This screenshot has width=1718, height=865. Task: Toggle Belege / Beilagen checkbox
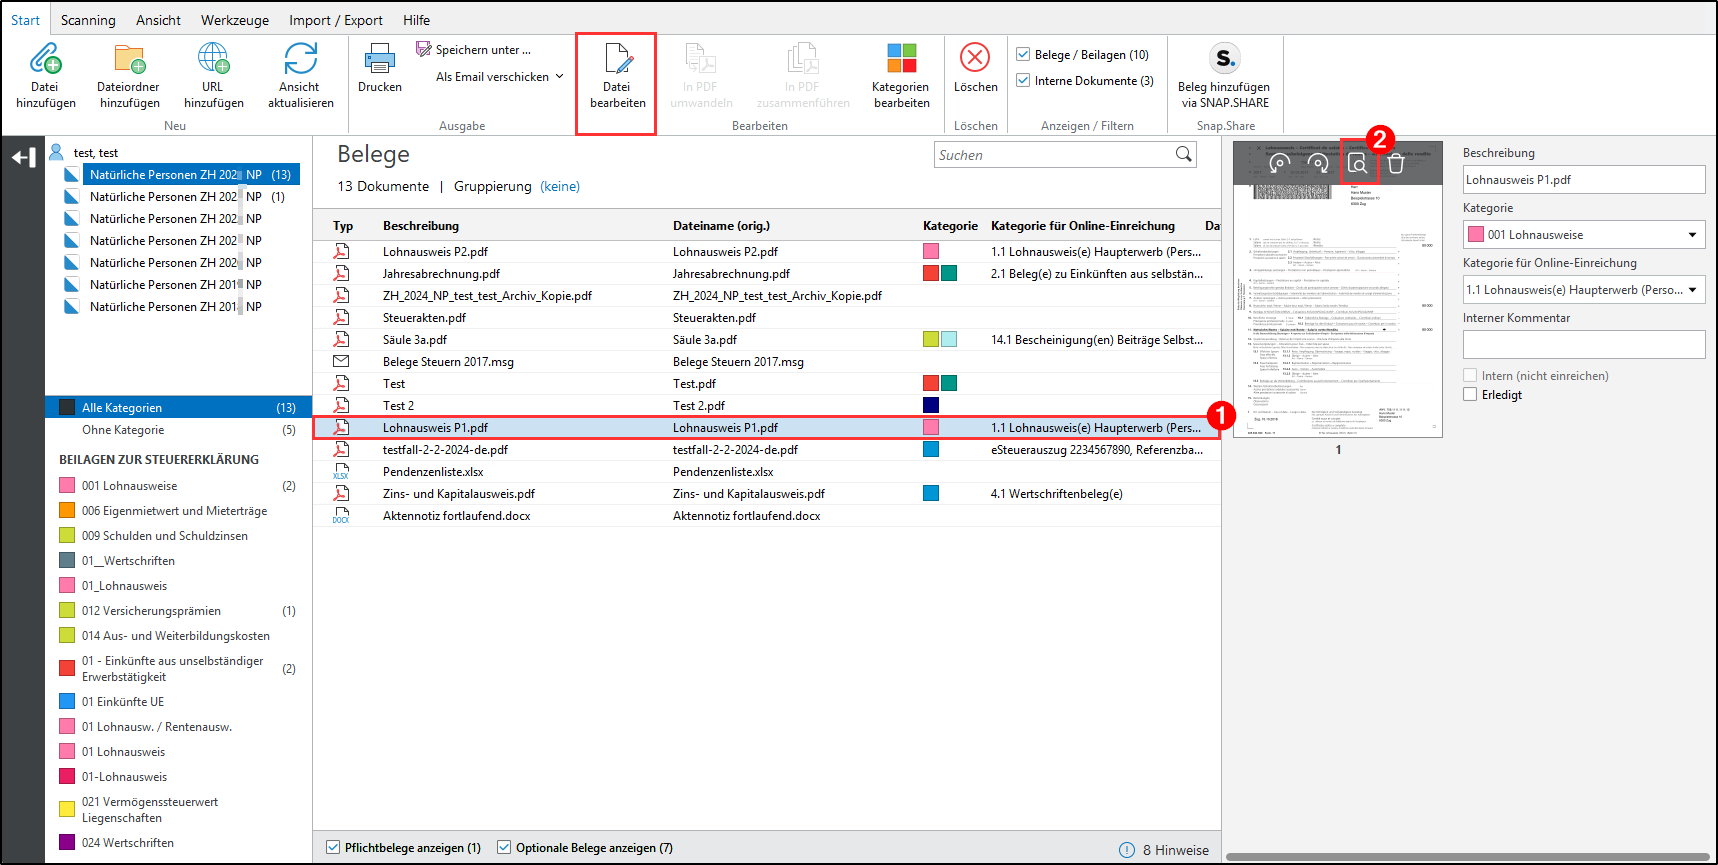pyautogui.click(x=1023, y=54)
